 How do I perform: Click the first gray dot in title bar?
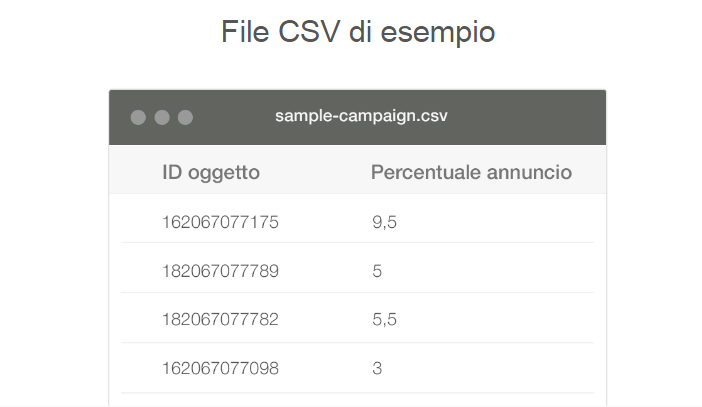click(138, 118)
